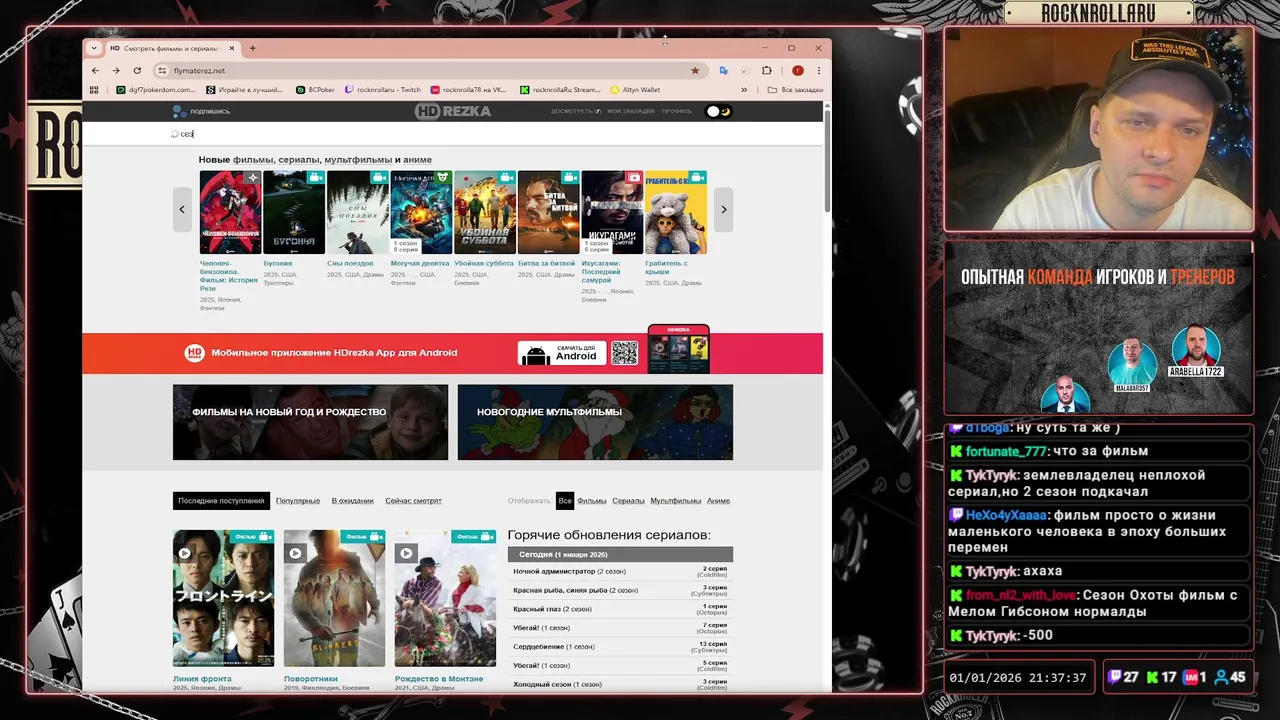
Task: Open the 'Все закладки' folder
Action: click(796, 89)
